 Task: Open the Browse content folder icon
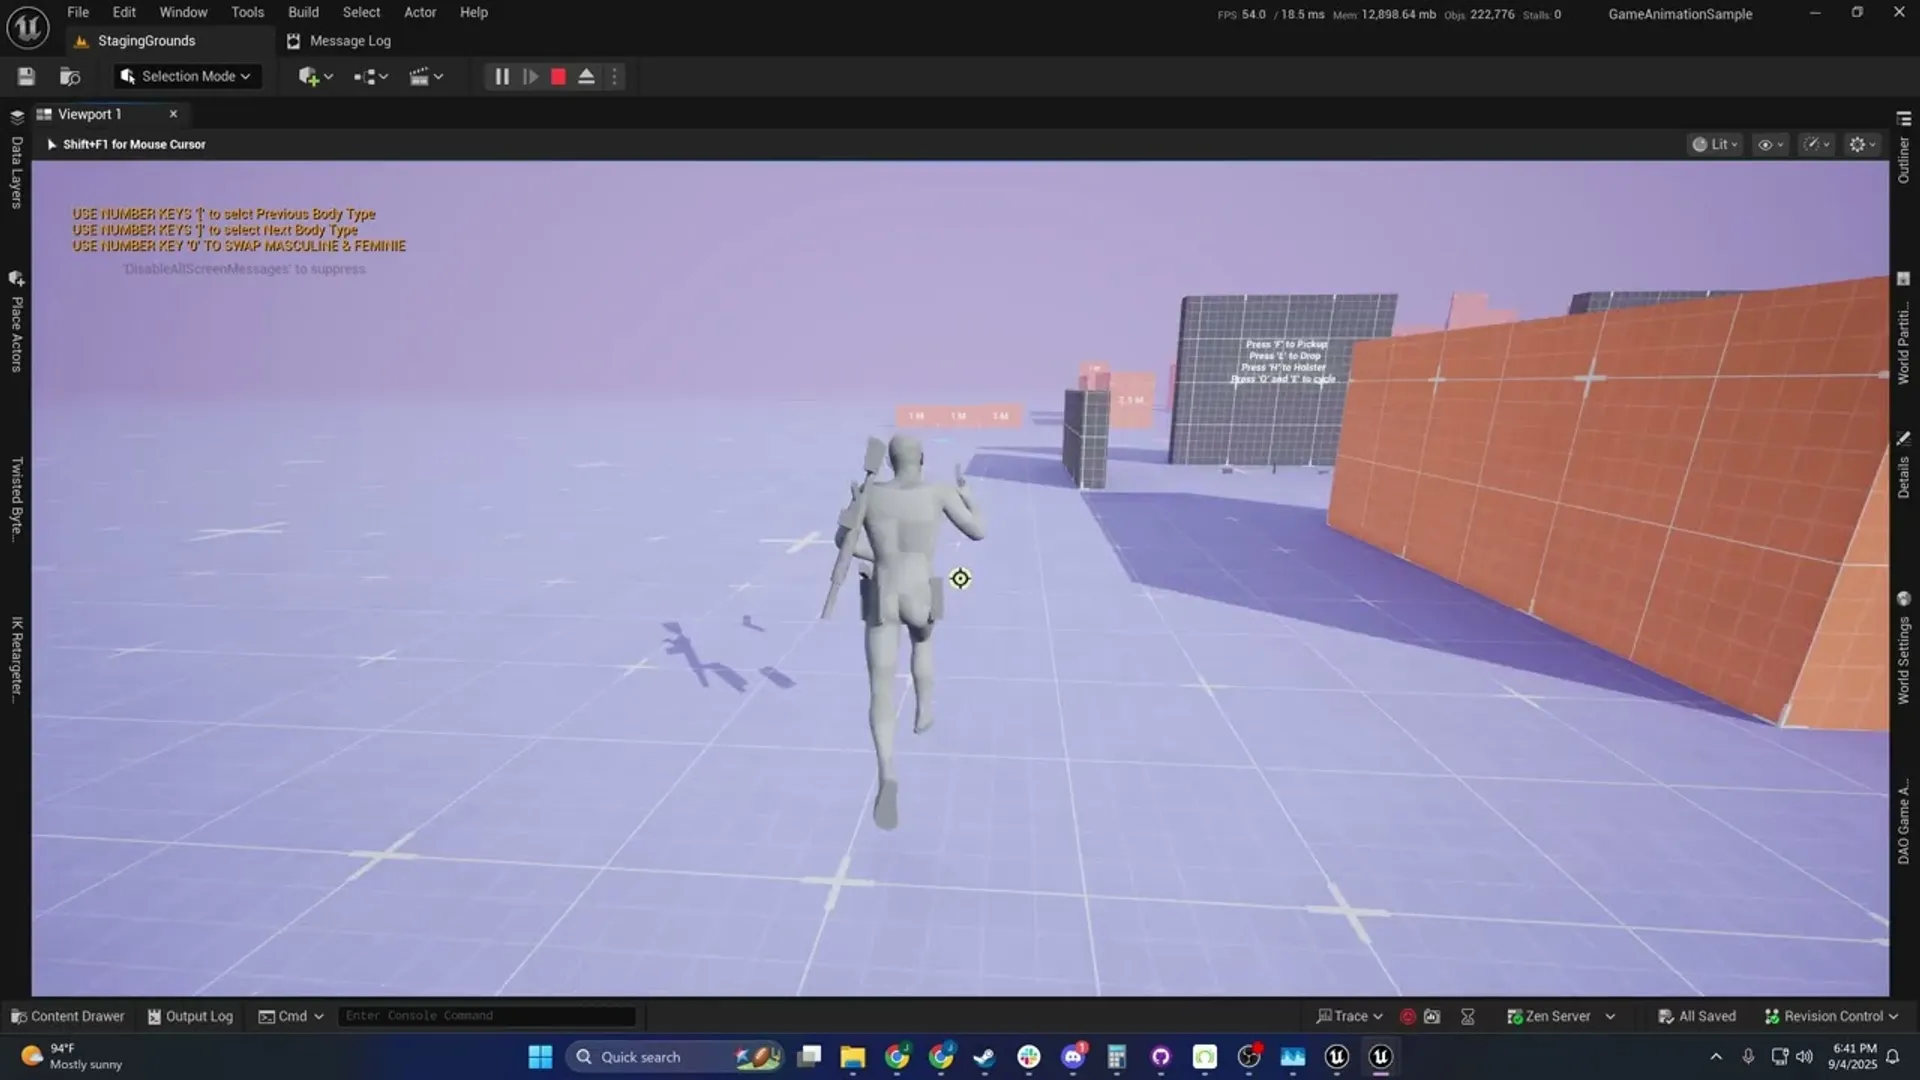pyautogui.click(x=70, y=77)
